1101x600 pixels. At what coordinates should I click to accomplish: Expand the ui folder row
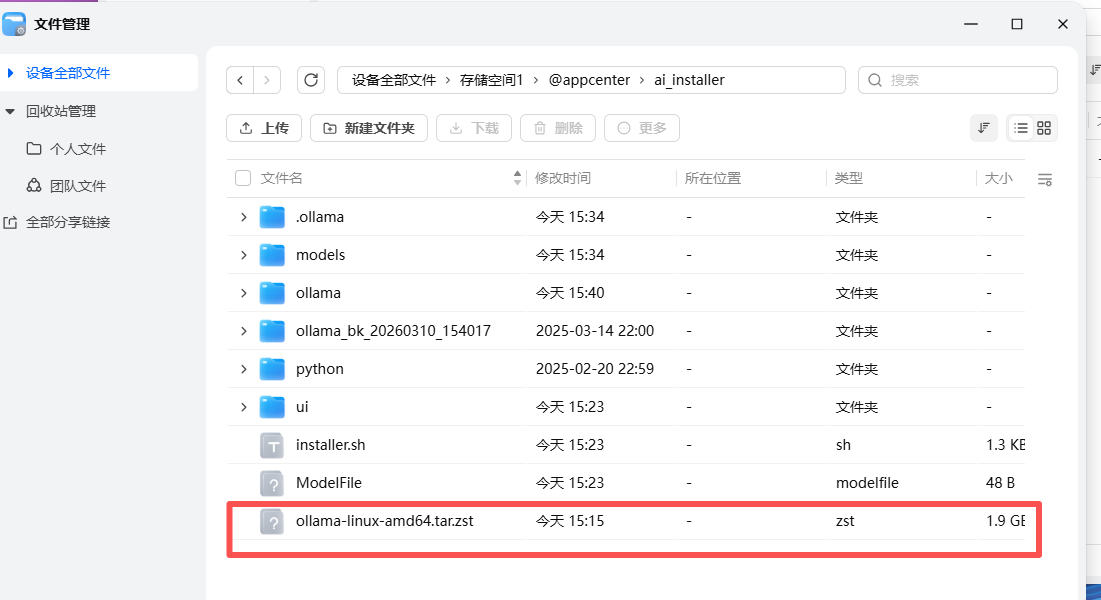click(244, 407)
